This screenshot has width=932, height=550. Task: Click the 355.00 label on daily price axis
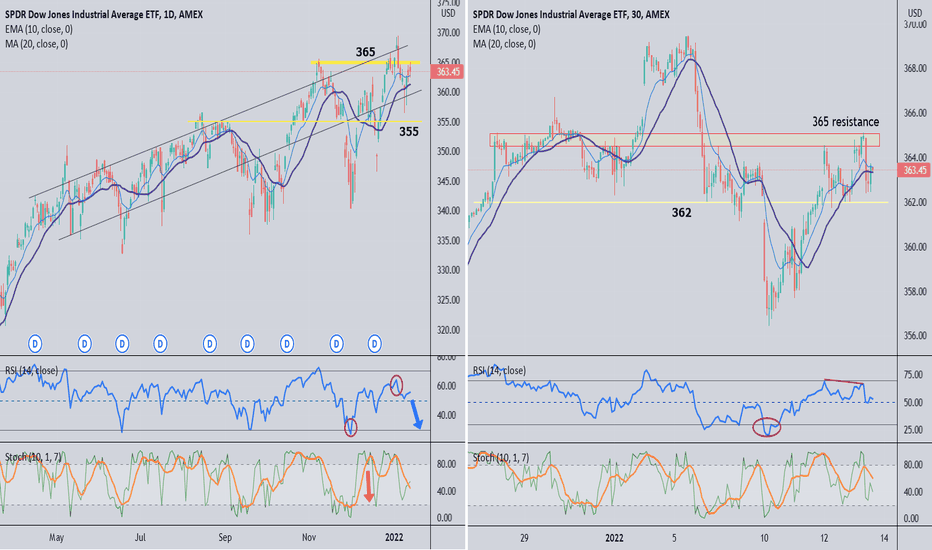(449, 122)
